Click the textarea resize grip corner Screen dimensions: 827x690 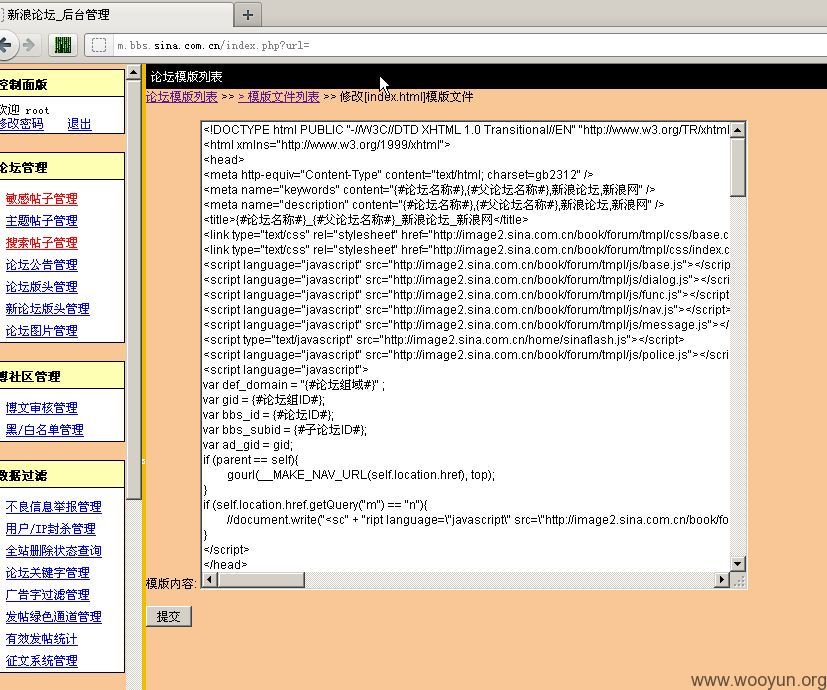pyautogui.click(x=738, y=580)
